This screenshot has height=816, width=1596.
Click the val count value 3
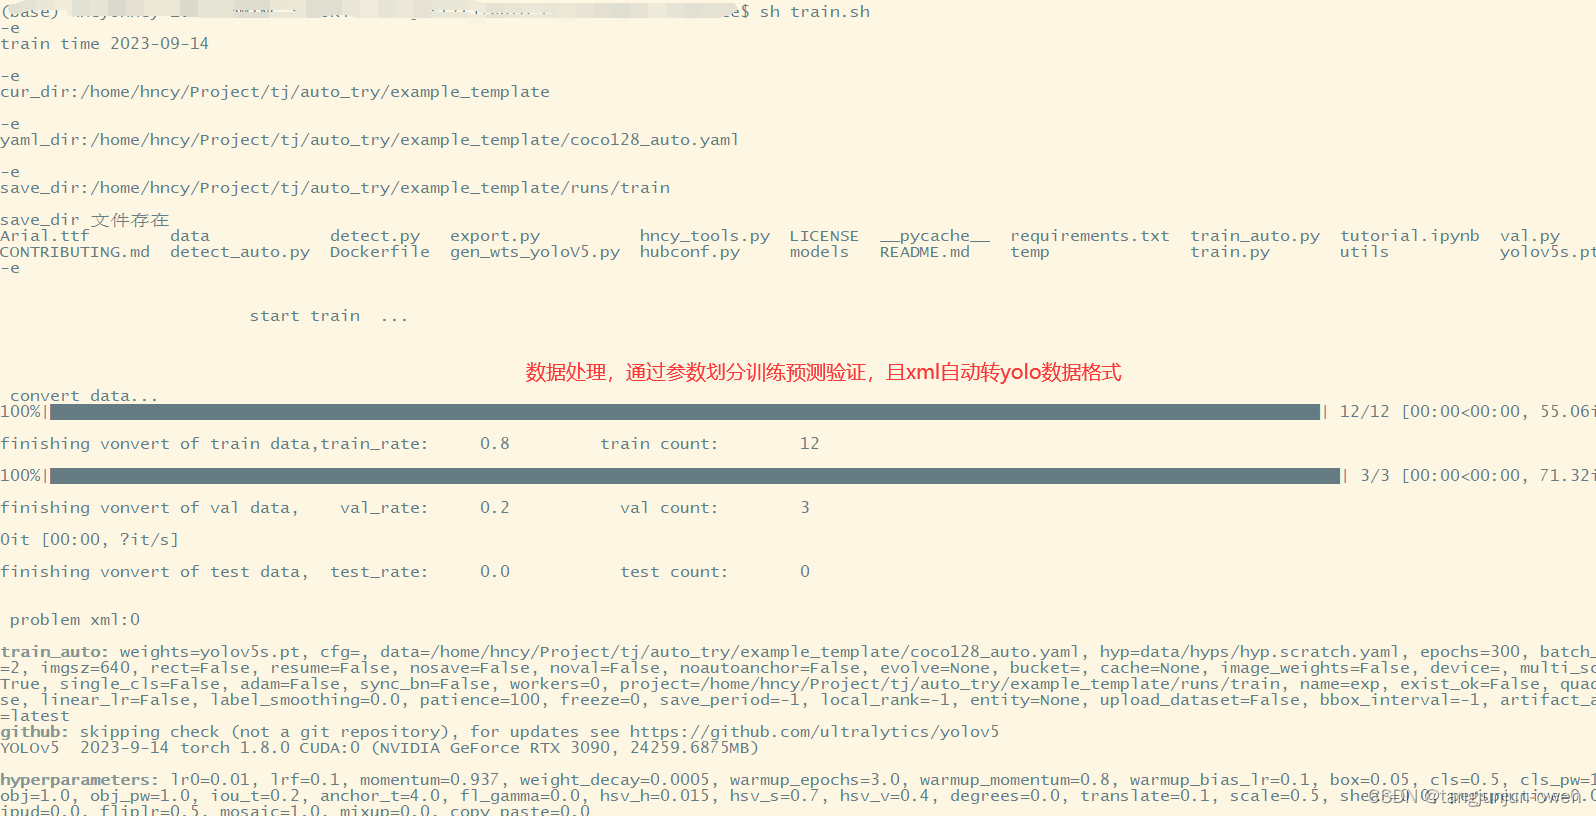click(x=805, y=508)
